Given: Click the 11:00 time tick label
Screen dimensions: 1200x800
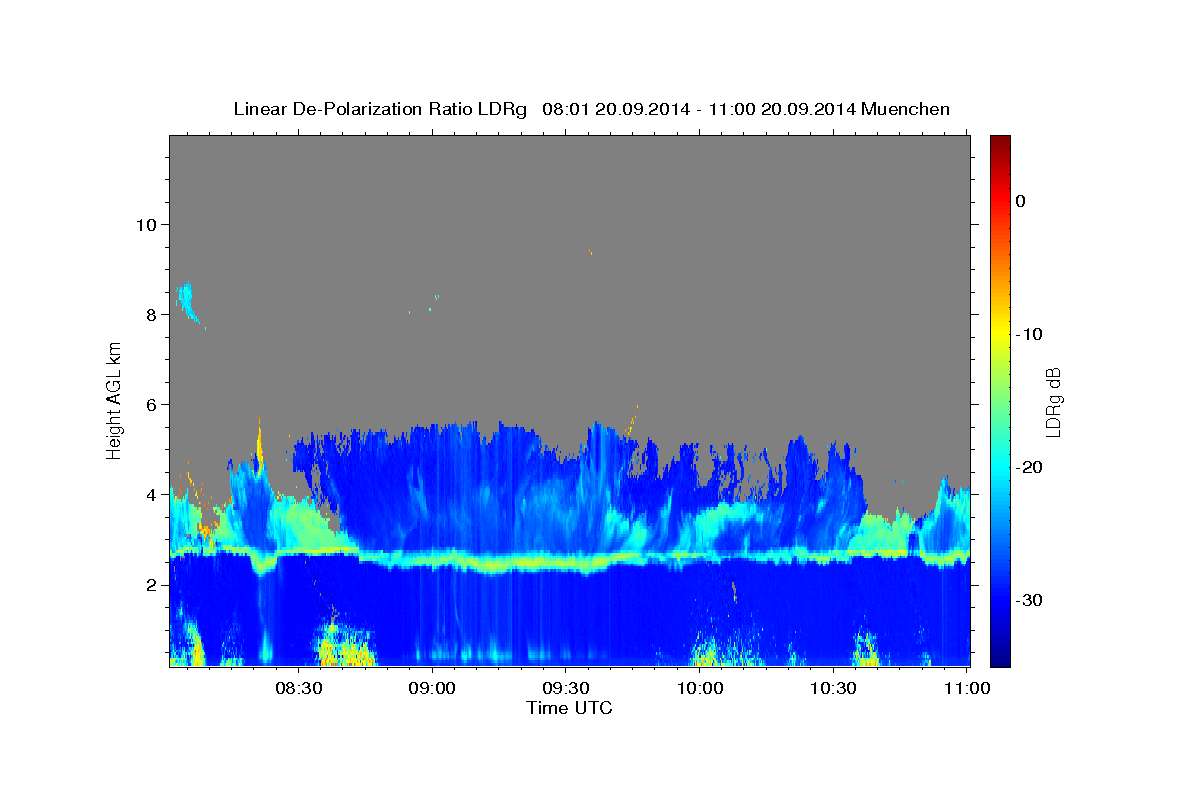Looking at the screenshot, I should [966, 689].
